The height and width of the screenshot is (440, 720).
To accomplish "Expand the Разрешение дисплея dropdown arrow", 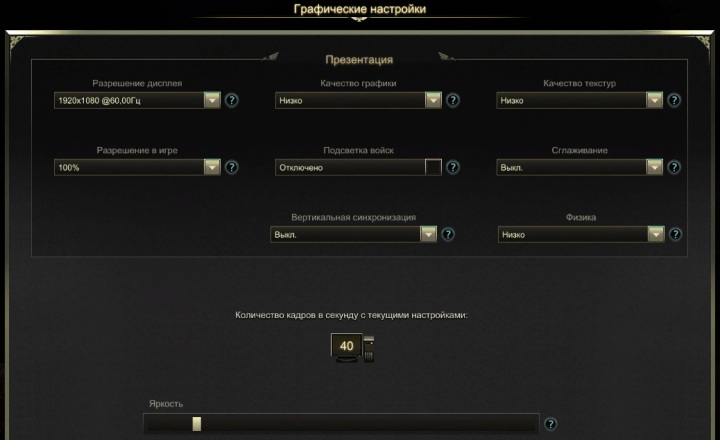I will [212, 100].
